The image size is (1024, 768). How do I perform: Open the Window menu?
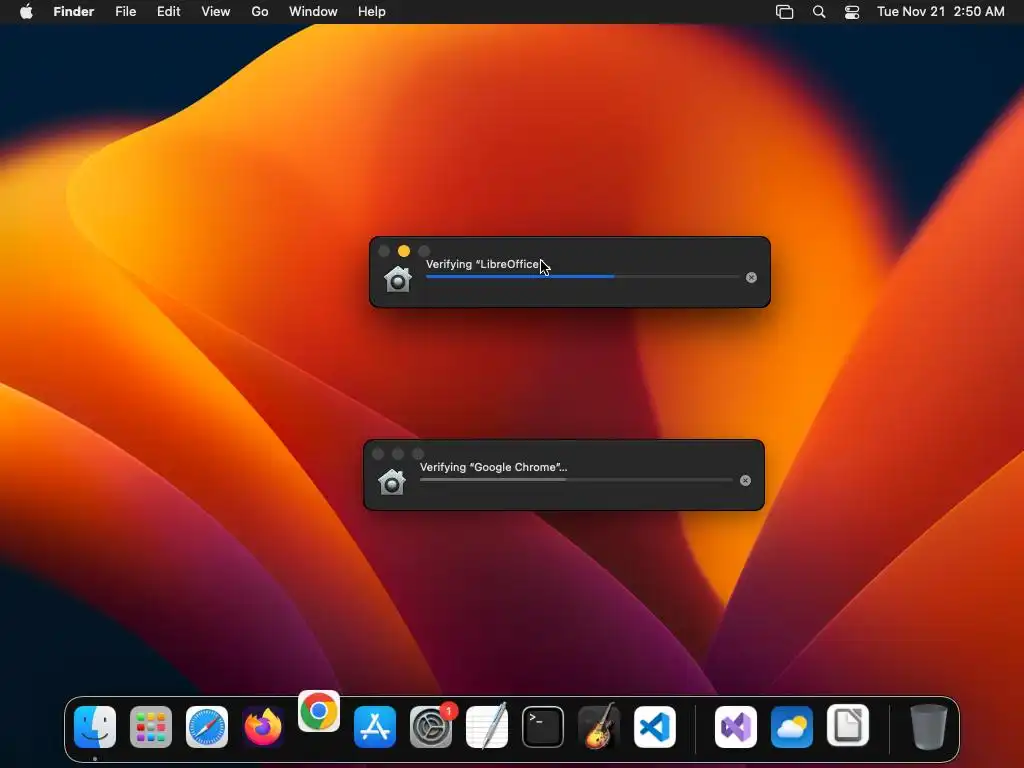[313, 12]
